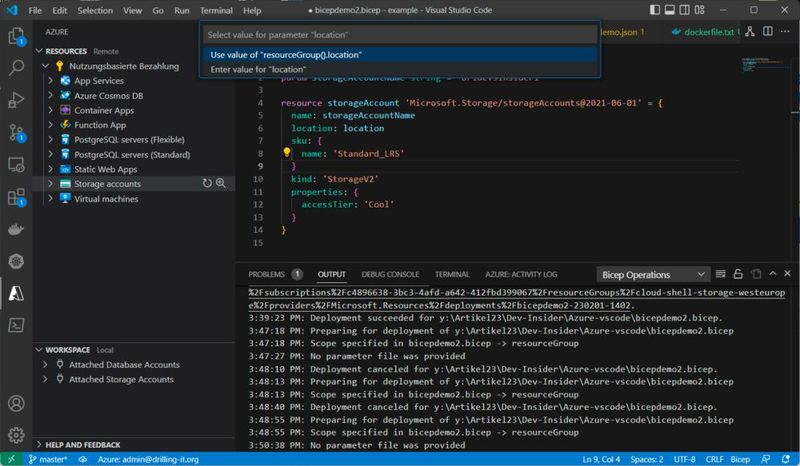Screen dimensions: 800x466
Task: Refresh the Storage accounts node
Action: tap(207, 183)
